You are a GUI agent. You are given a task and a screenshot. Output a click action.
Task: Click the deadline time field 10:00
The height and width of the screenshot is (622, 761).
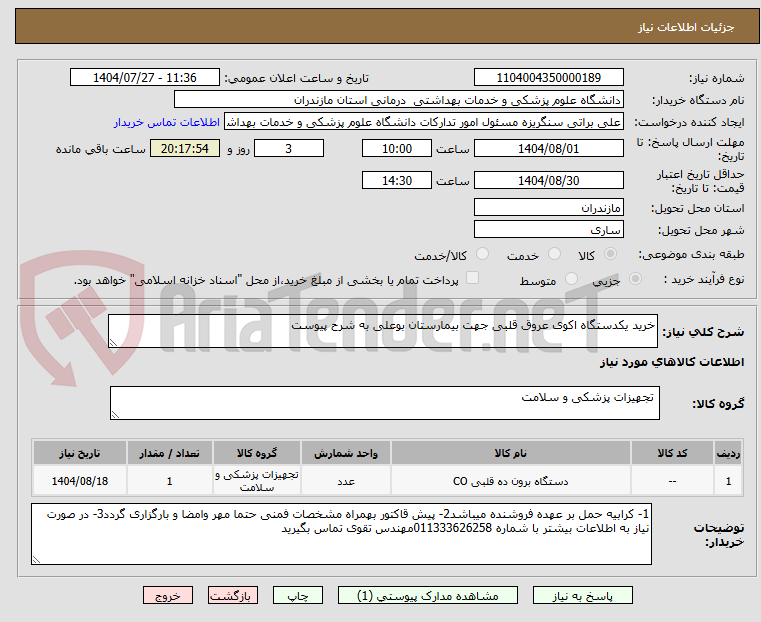click(397, 148)
